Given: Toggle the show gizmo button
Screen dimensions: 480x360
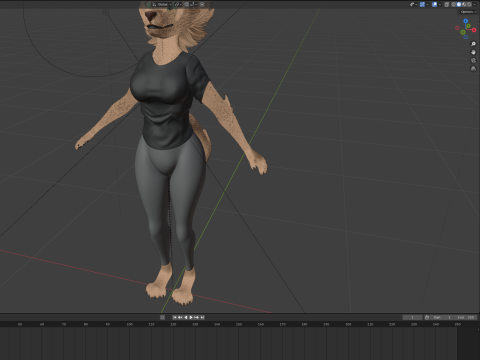Looking at the screenshot, I should (x=422, y=4).
